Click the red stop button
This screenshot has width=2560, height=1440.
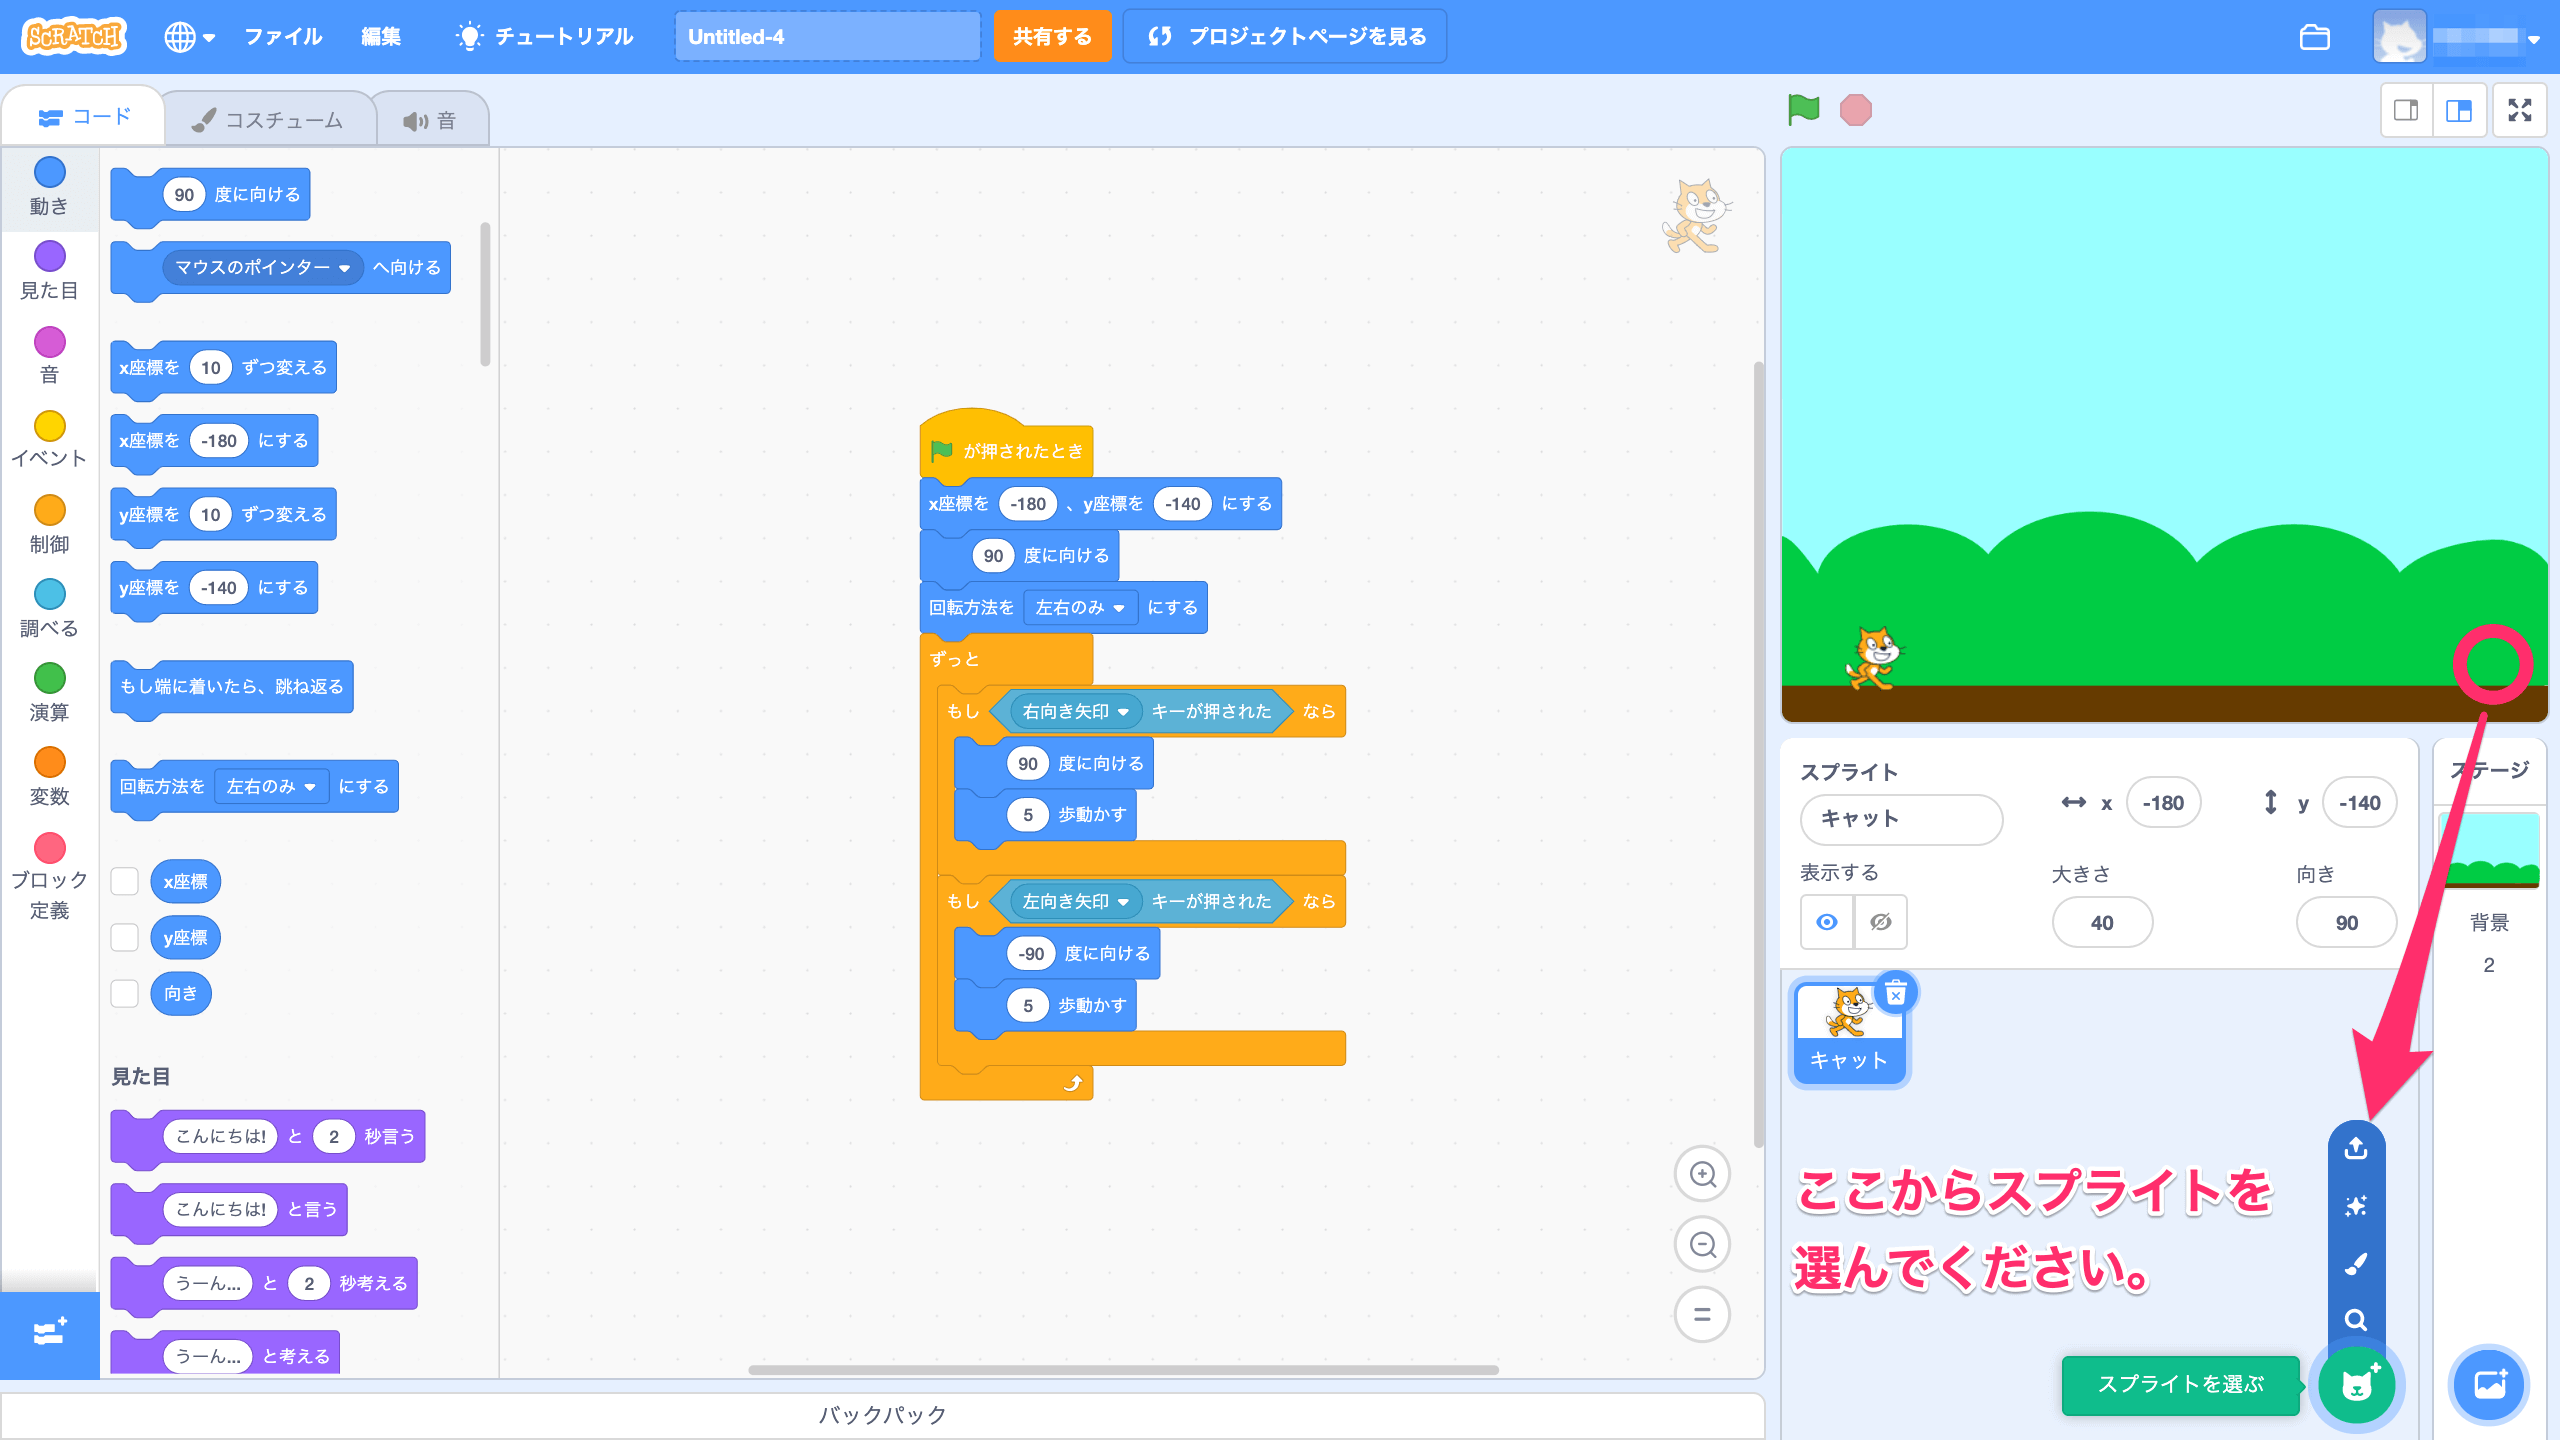click(x=1855, y=110)
